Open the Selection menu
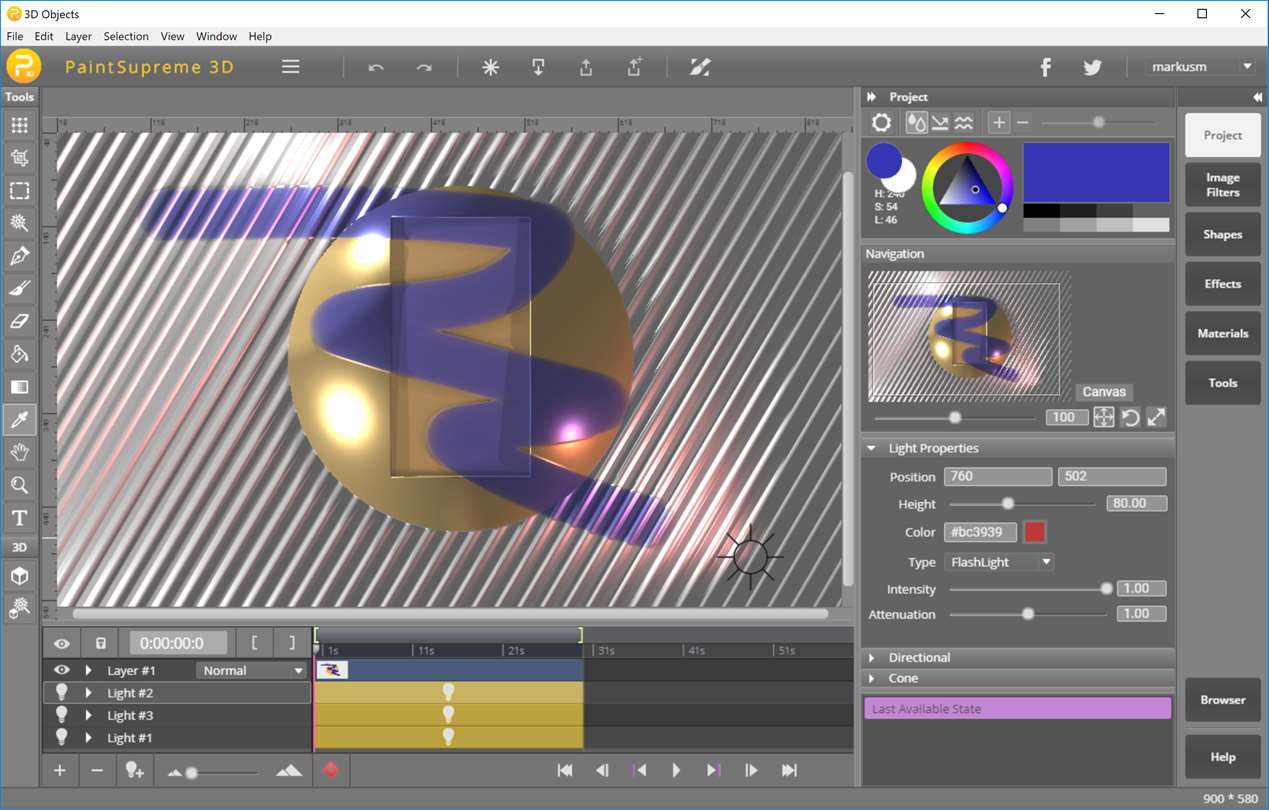Image resolution: width=1269 pixels, height=810 pixels. pyautogui.click(x=126, y=36)
